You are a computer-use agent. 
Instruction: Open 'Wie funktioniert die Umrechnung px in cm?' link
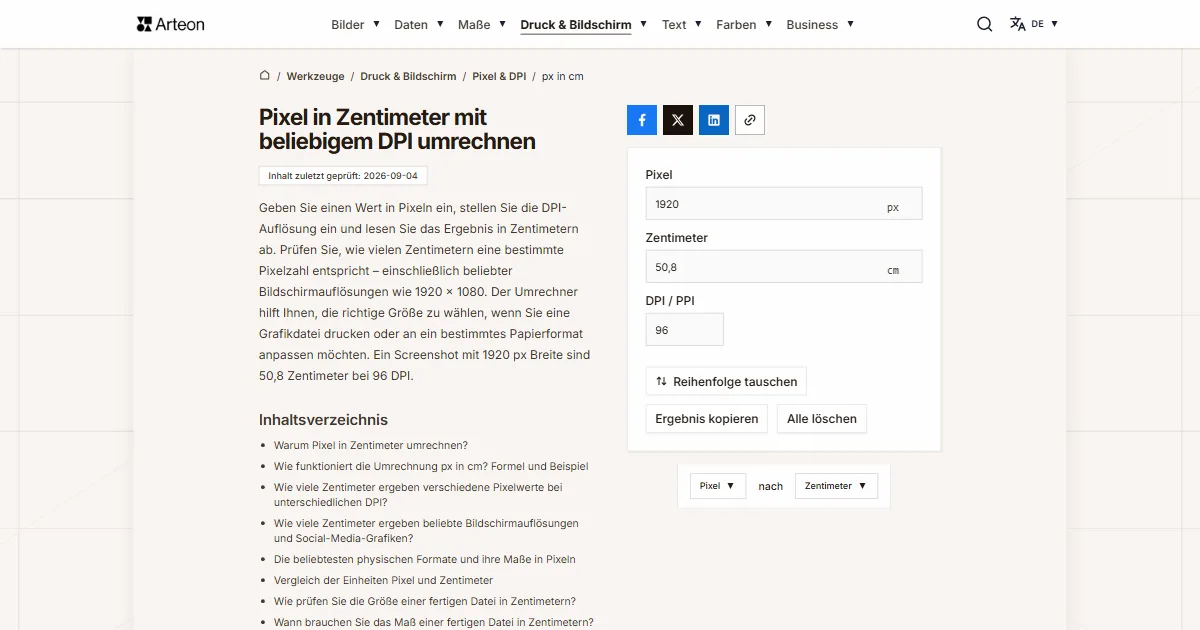[431, 467]
